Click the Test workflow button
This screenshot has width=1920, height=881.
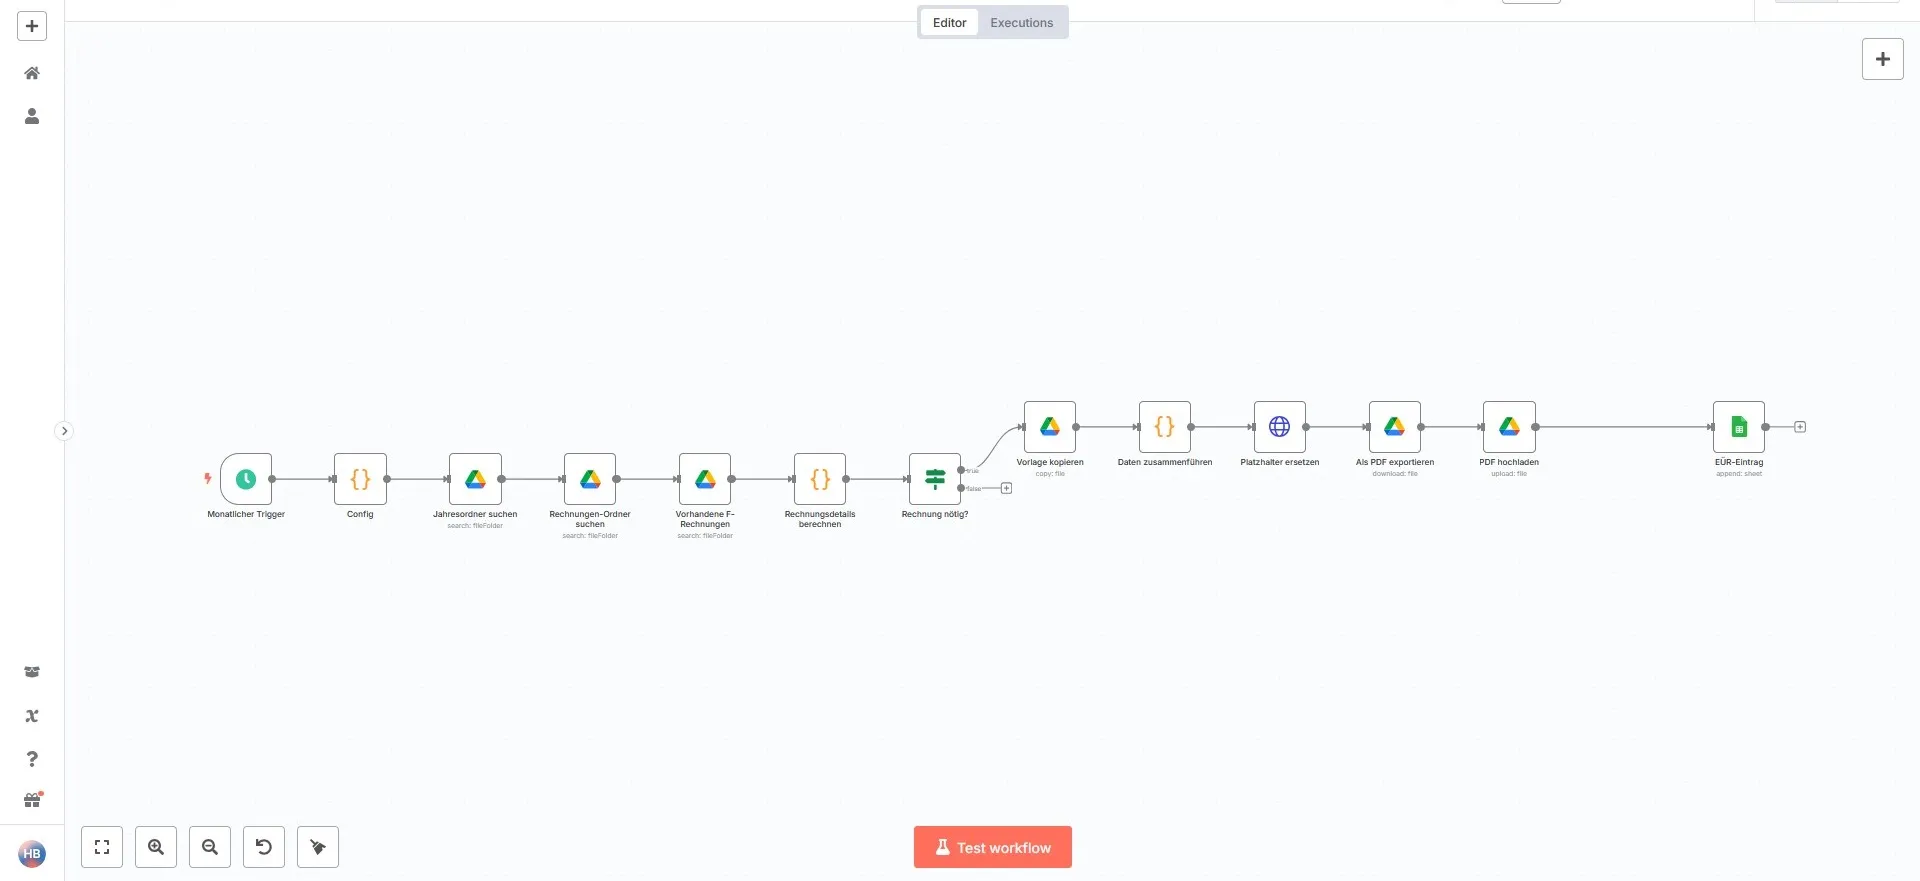993,847
